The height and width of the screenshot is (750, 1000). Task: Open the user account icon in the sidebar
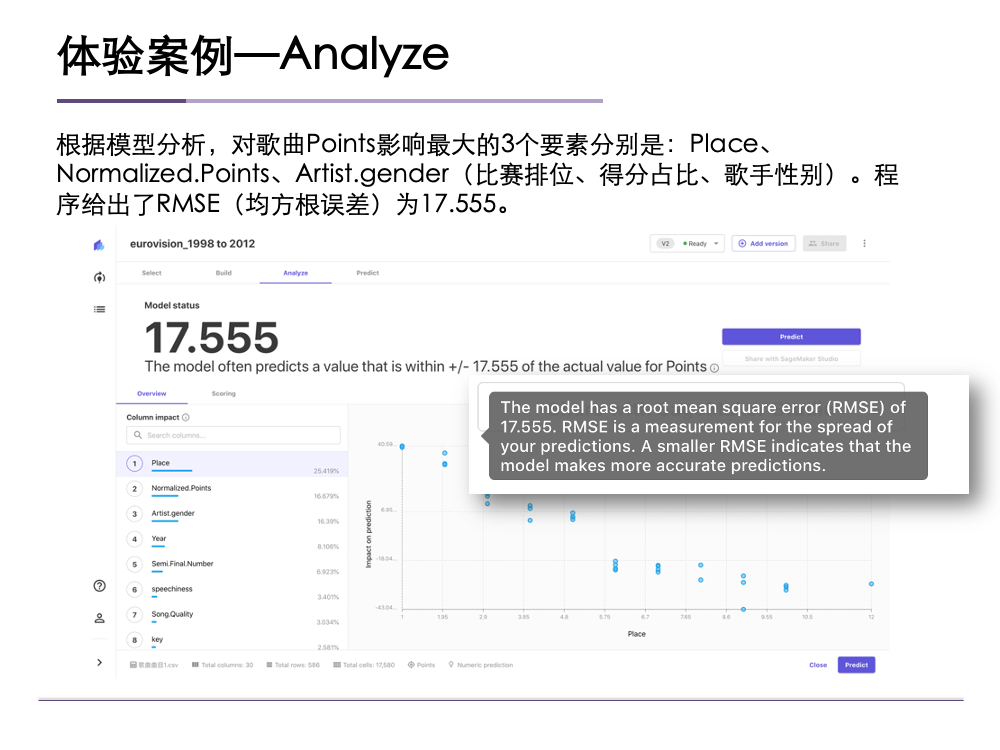click(x=99, y=618)
